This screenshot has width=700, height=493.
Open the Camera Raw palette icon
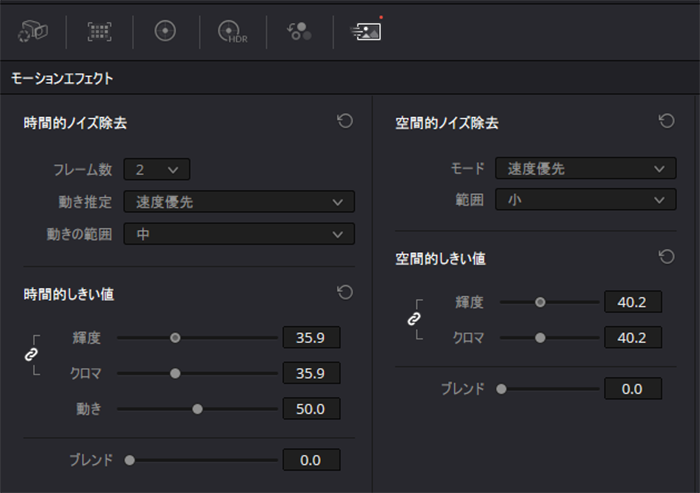pos(33,31)
